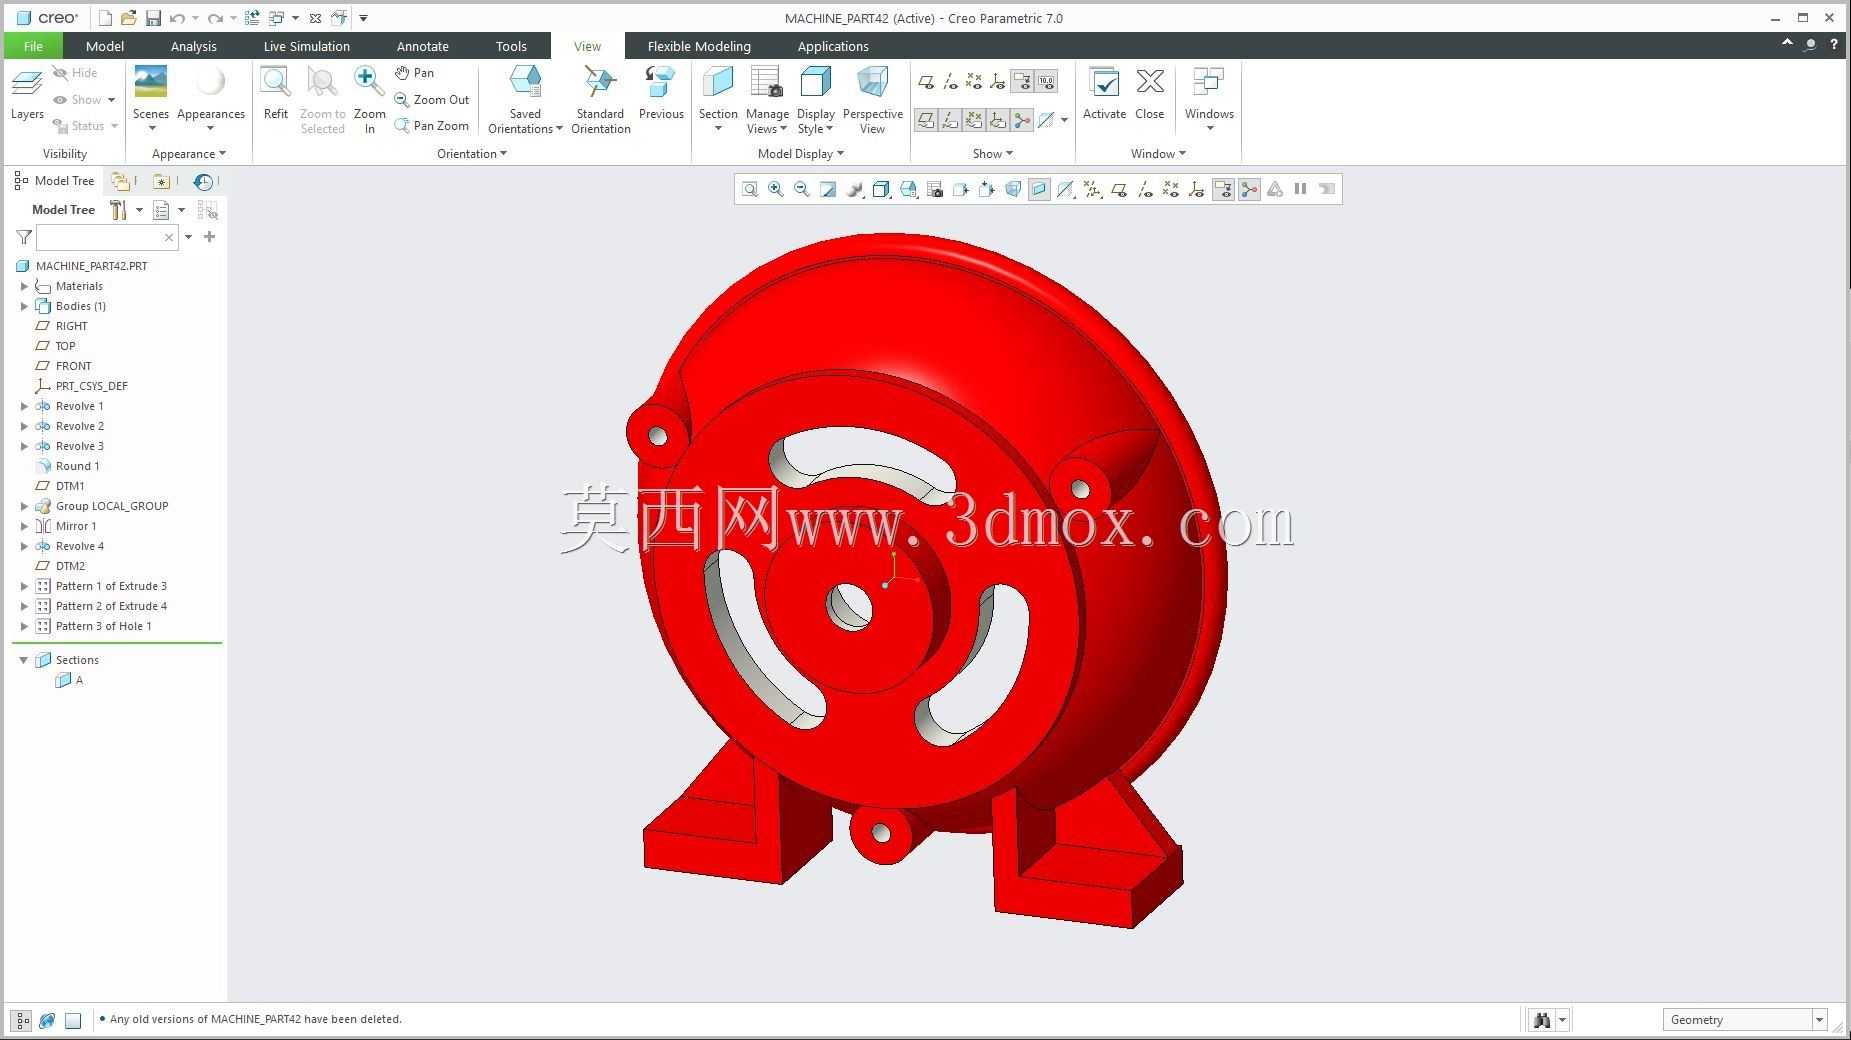Viewport: 1851px width, 1040px height.
Task: Expand Pattern 1 of Extrude 3
Action: click(24, 586)
